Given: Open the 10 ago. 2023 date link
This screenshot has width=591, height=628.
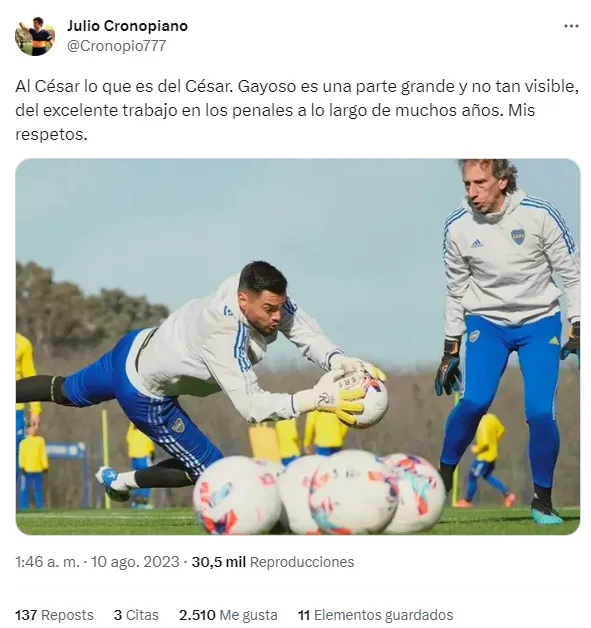Looking at the screenshot, I should (x=135, y=562).
